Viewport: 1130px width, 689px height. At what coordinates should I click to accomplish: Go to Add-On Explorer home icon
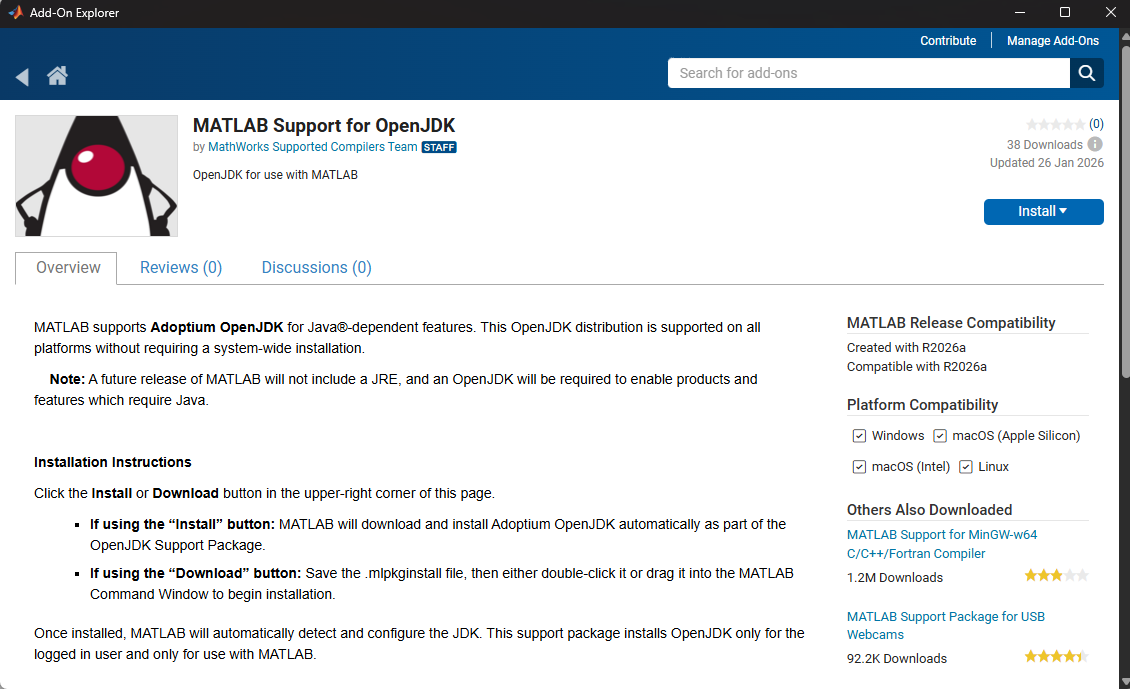pos(57,76)
